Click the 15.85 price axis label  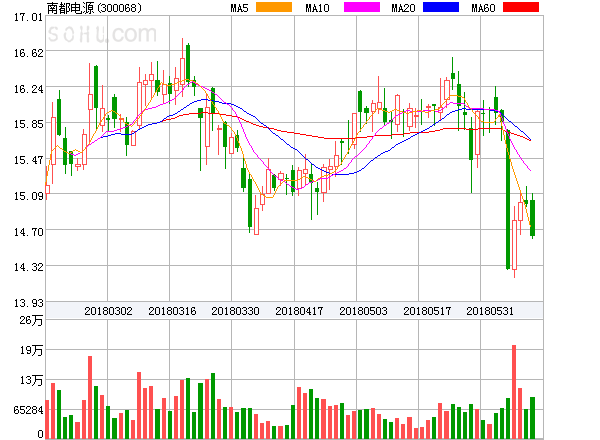coord(28,124)
